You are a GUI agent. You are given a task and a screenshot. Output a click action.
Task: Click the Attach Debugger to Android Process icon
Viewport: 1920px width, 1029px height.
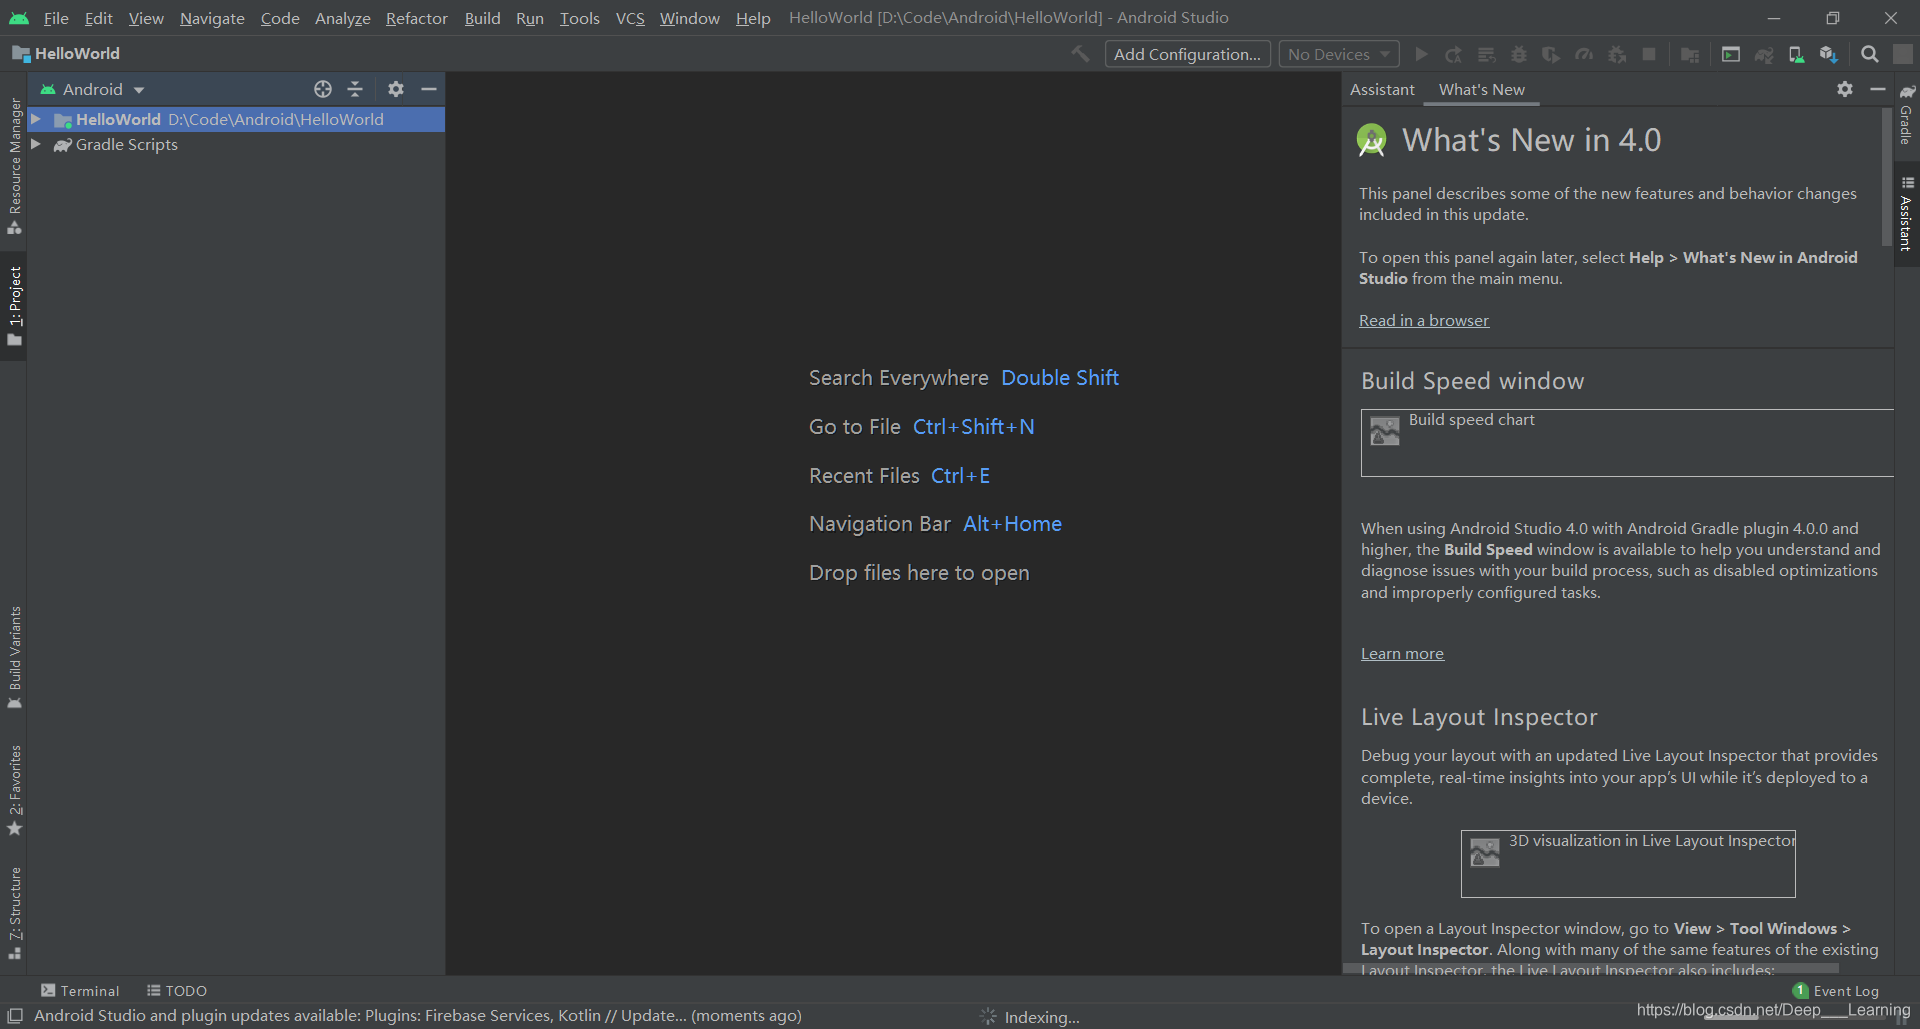coord(1617,54)
